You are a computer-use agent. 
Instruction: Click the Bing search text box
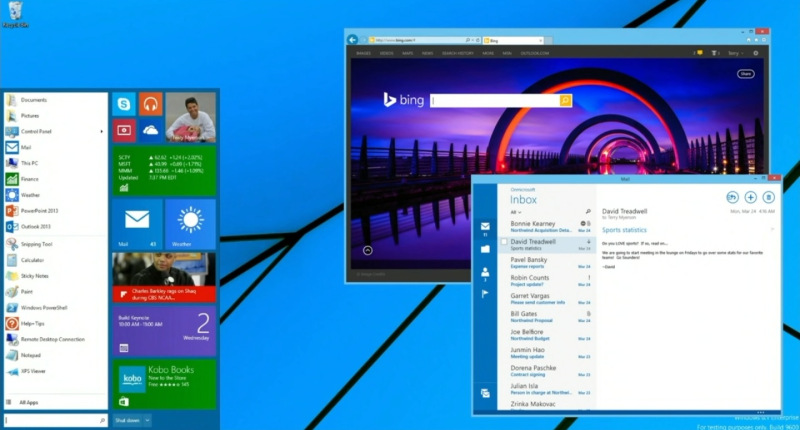click(x=495, y=100)
